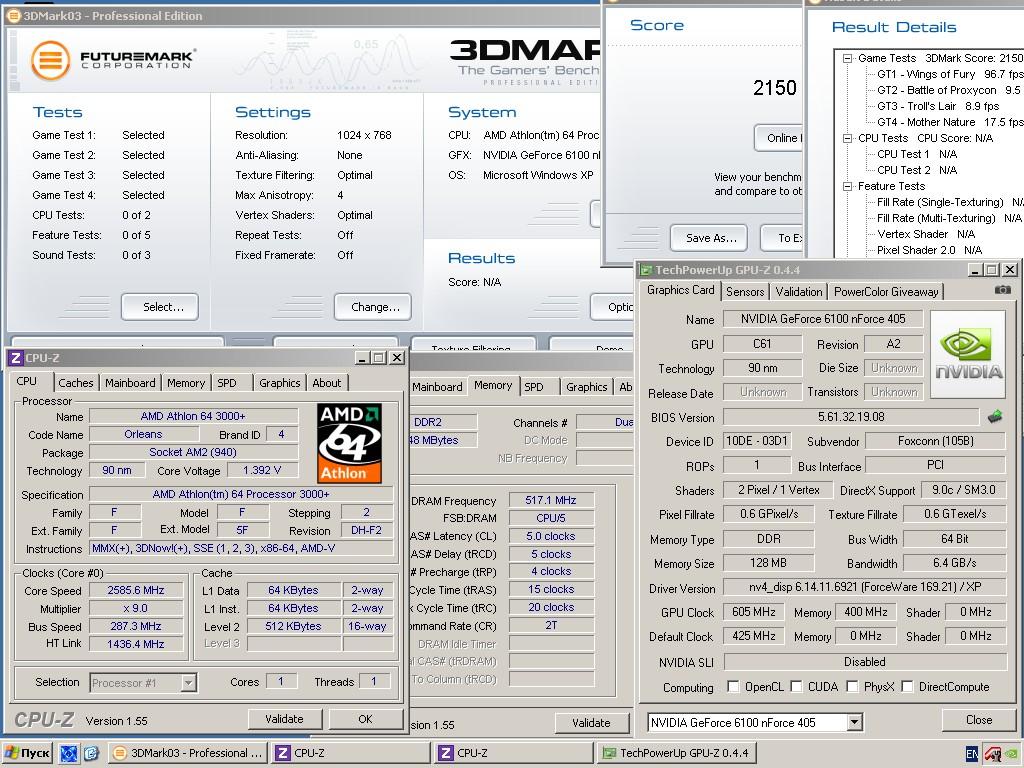Click OK in the CPU-Z window
Screen dimensions: 1024x768
(366, 719)
